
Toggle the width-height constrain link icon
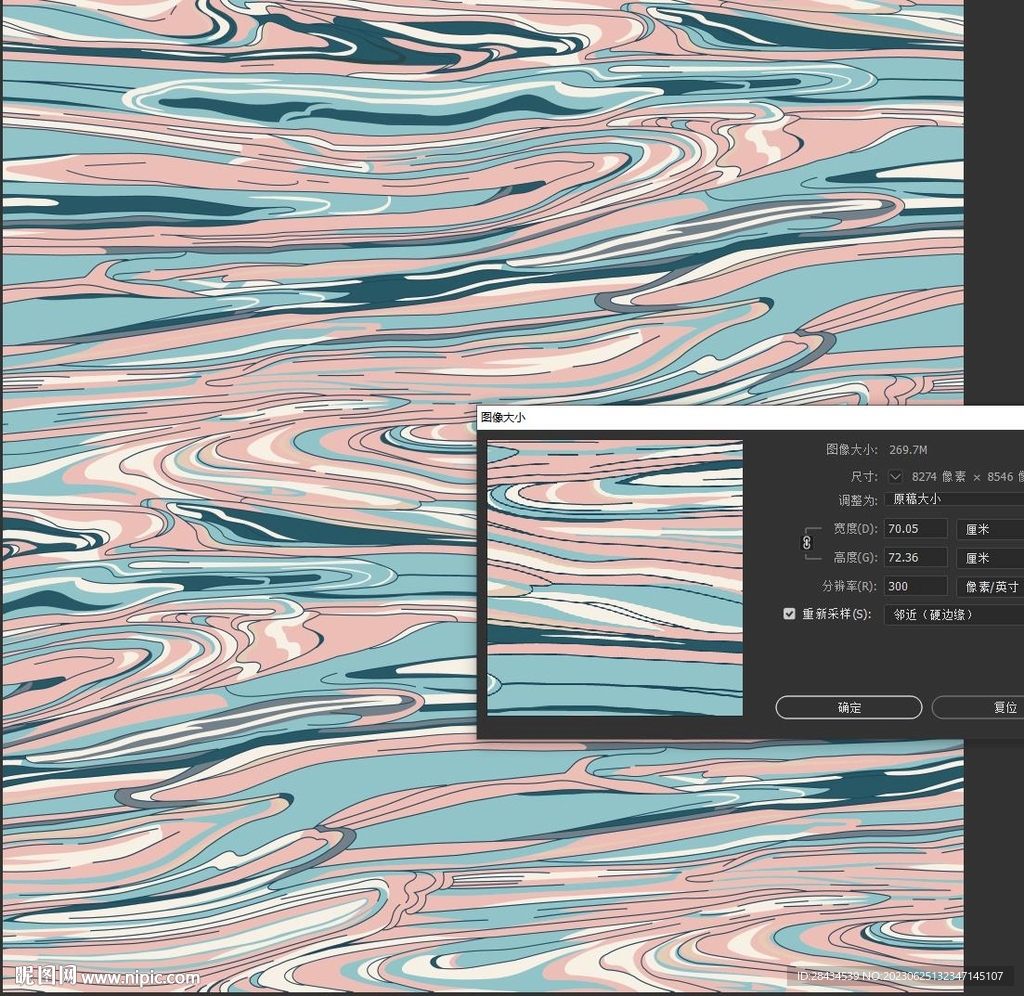pyautogui.click(x=807, y=542)
